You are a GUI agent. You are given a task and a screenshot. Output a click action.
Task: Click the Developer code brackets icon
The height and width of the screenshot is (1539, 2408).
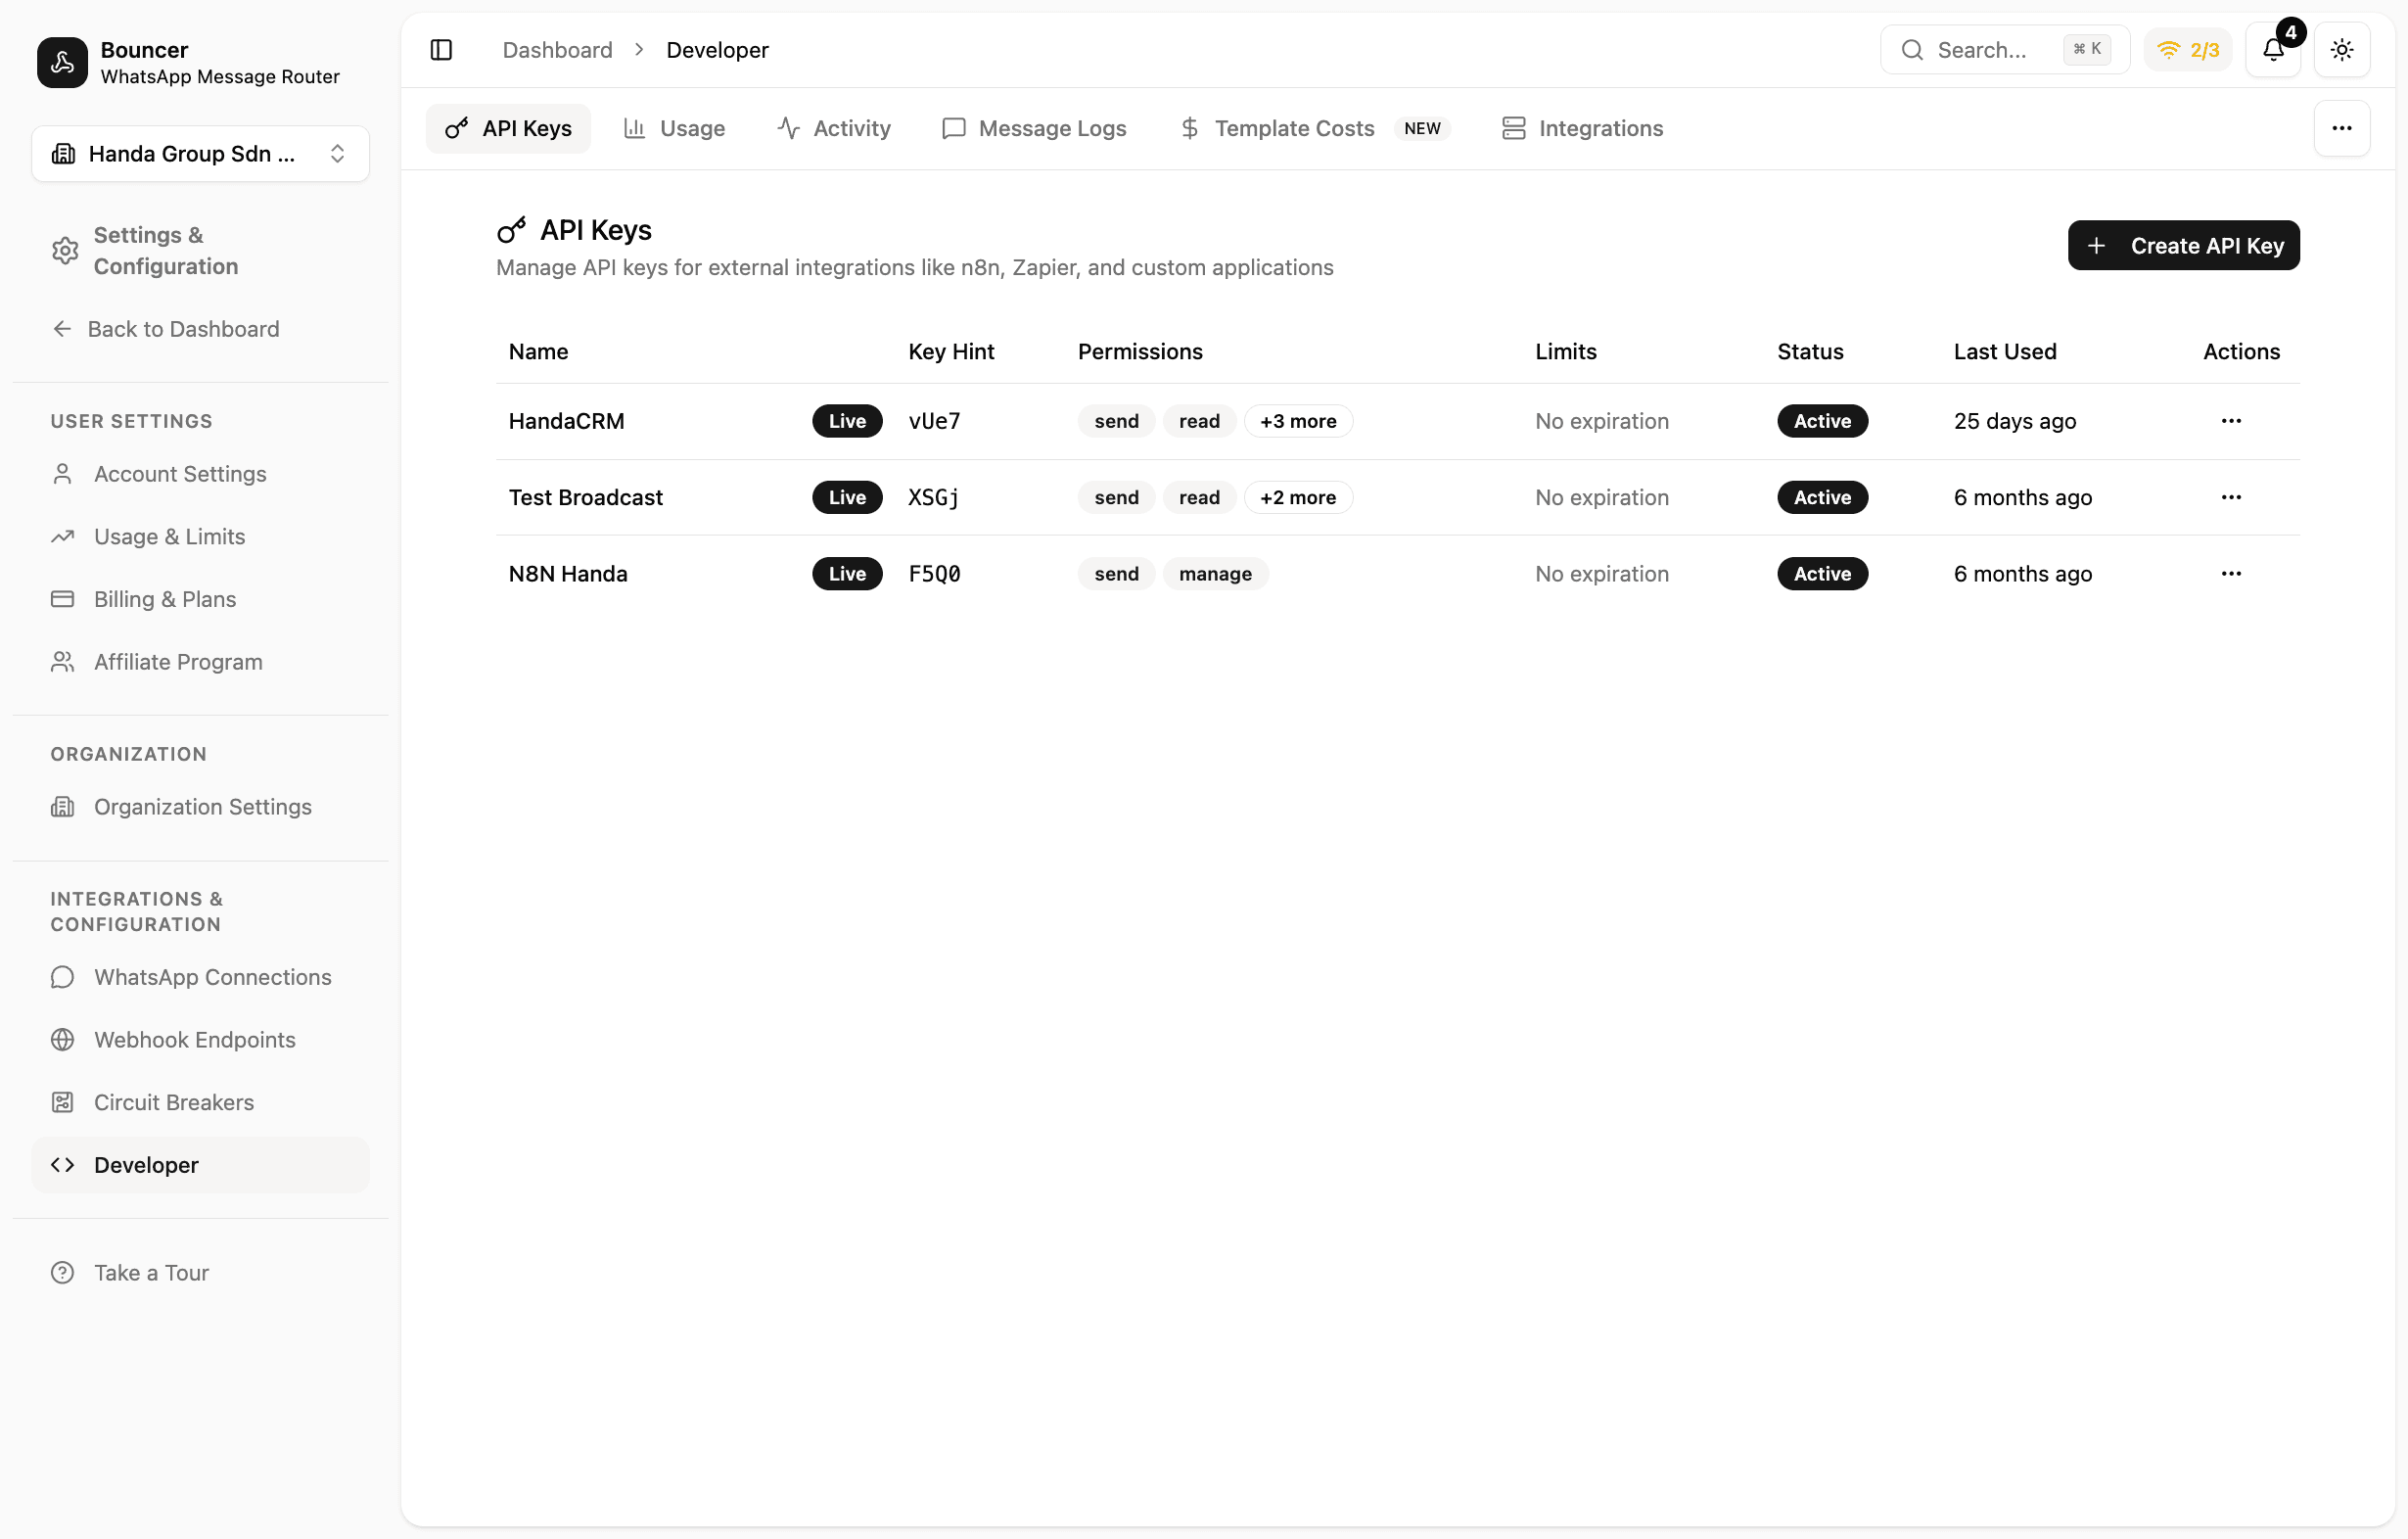(63, 1165)
